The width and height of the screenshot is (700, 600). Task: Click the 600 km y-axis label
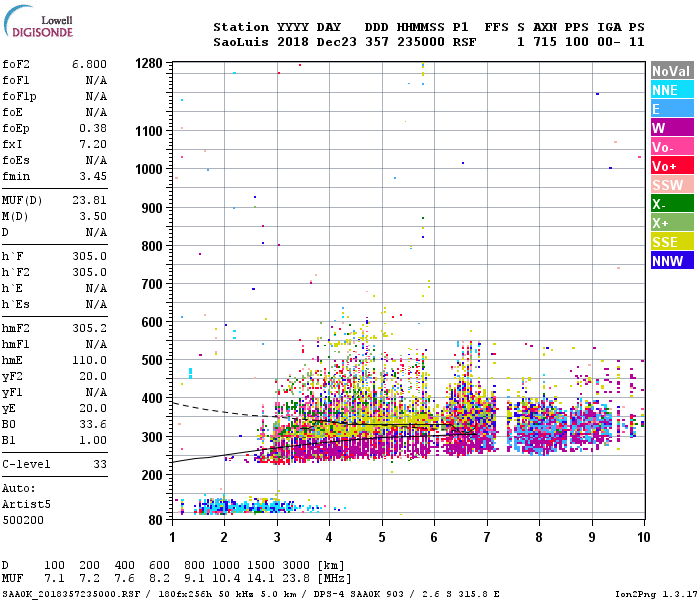[152, 322]
